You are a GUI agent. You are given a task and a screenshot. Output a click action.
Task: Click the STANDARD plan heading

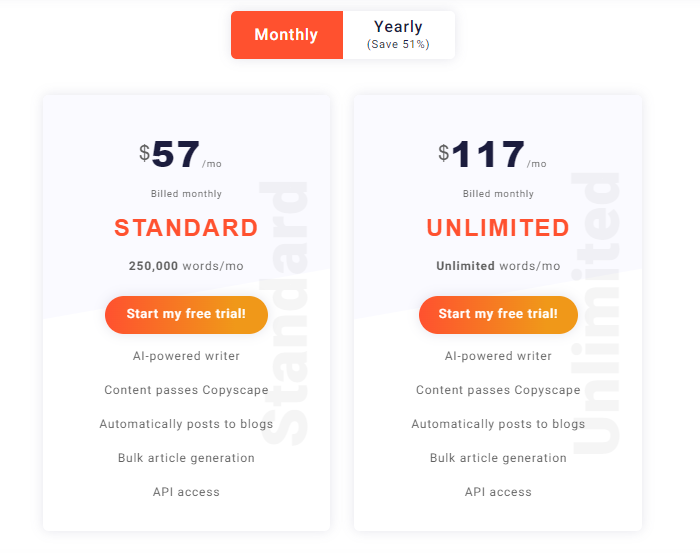[x=186, y=228]
